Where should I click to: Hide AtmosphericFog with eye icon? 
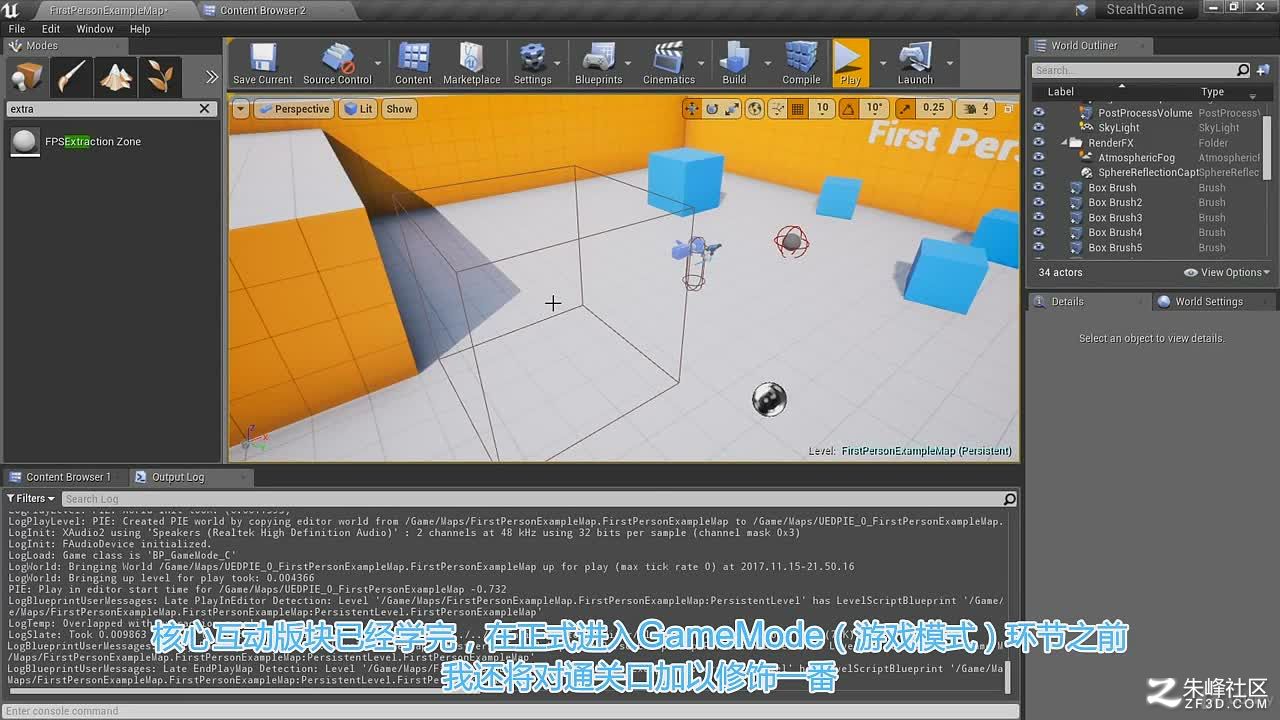pyautogui.click(x=1039, y=158)
